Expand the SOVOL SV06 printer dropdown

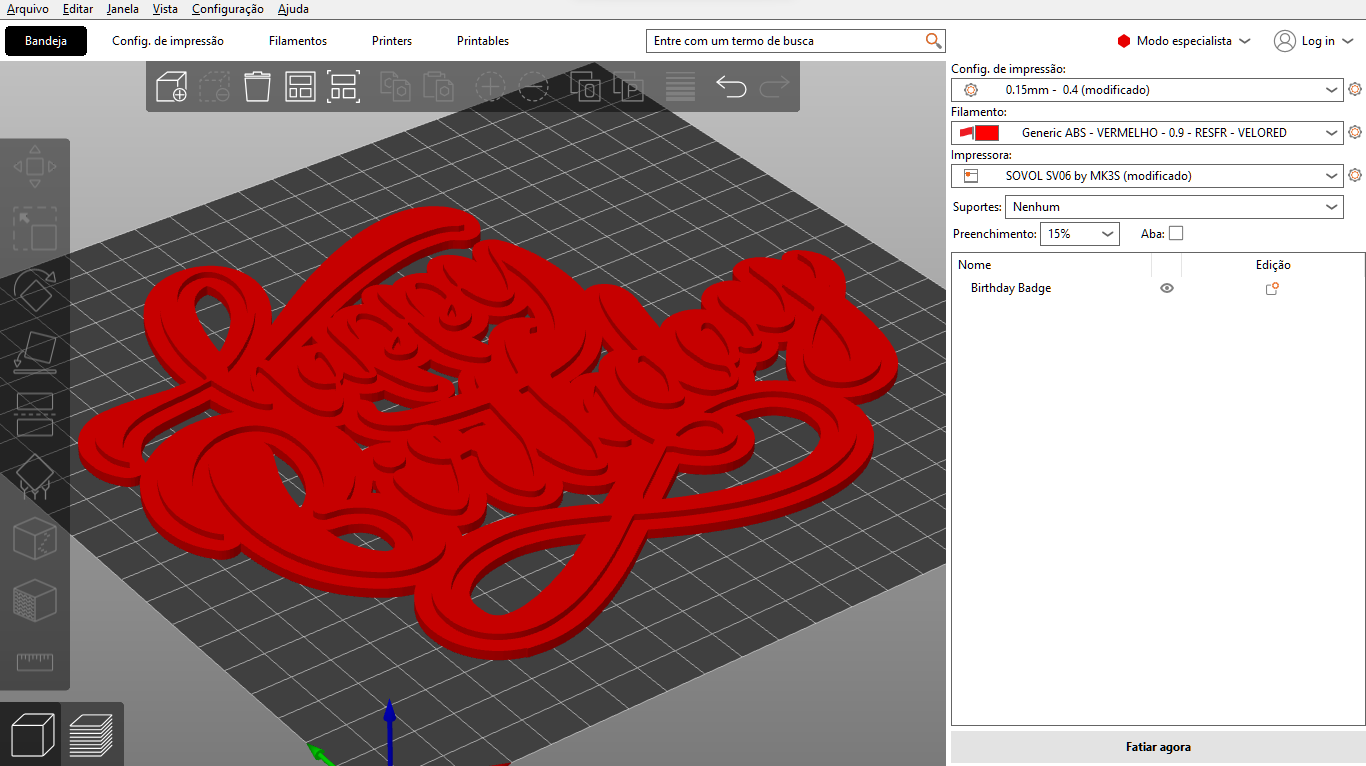tap(1332, 176)
